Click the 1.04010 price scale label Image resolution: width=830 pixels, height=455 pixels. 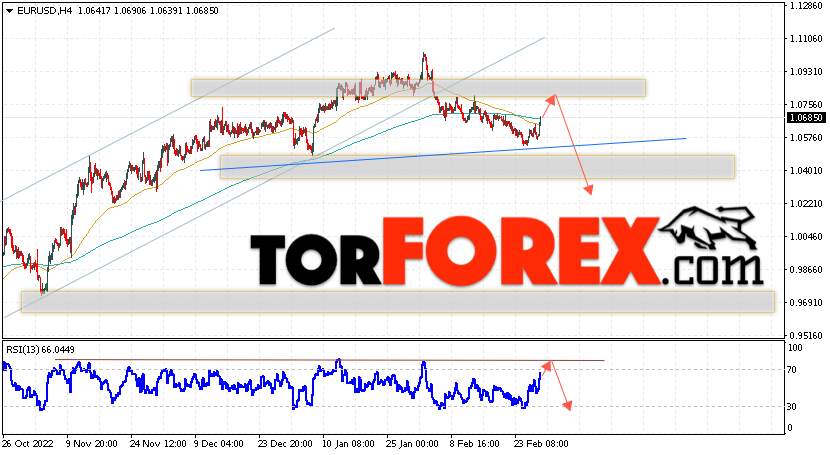click(x=807, y=170)
